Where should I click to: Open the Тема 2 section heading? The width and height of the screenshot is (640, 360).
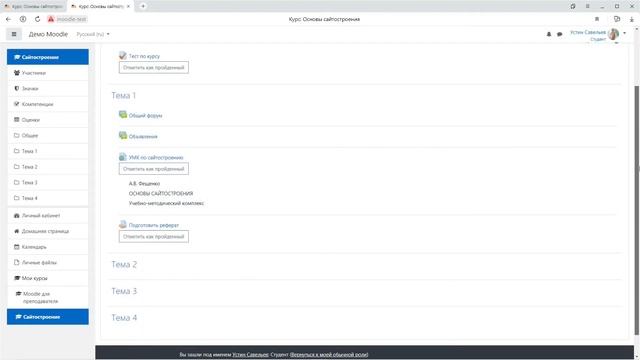point(124,264)
